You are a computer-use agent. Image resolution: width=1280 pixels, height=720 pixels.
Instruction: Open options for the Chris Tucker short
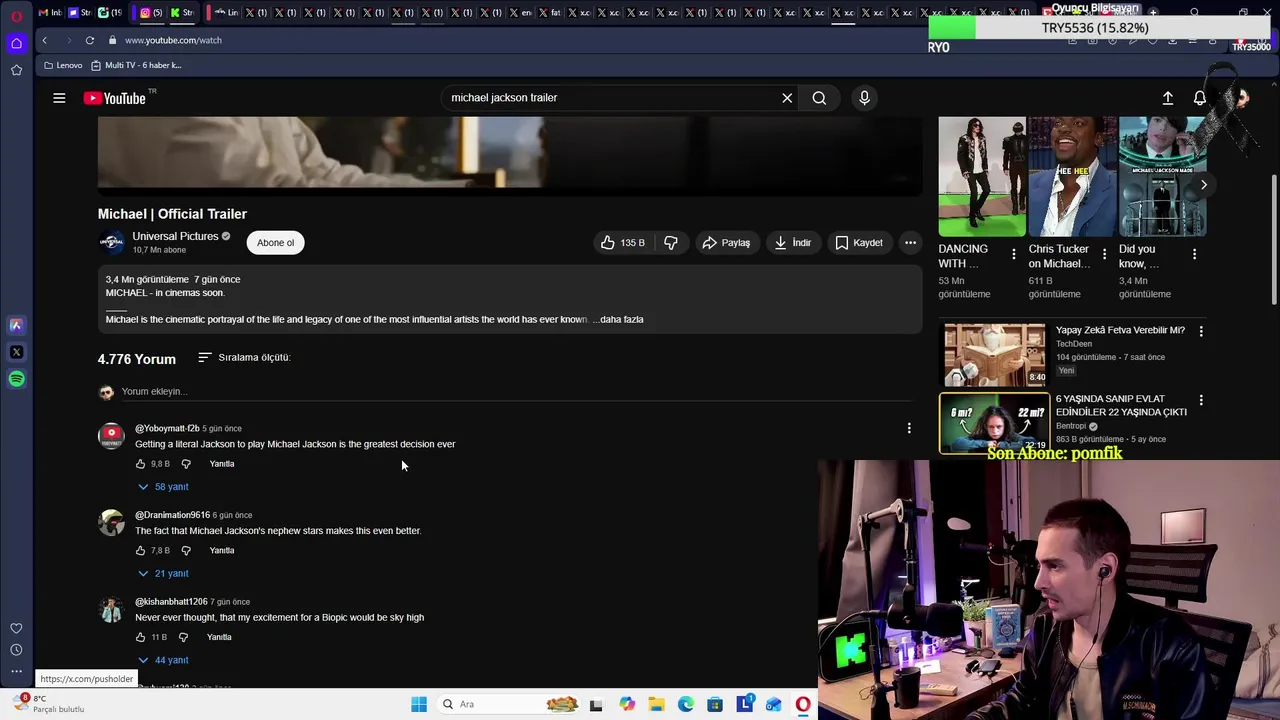point(1104,254)
